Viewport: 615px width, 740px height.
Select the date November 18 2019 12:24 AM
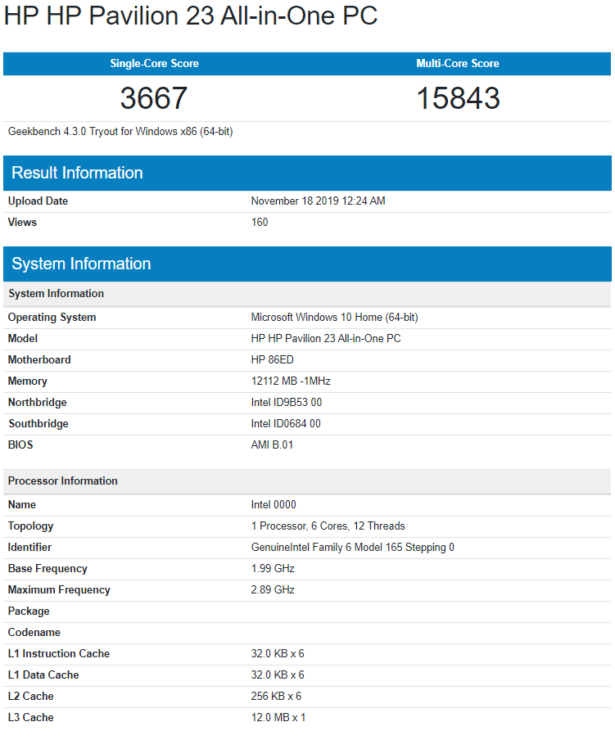click(318, 201)
